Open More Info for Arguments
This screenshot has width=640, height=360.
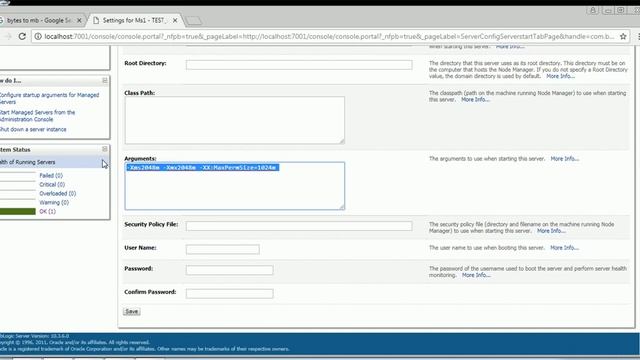point(564,159)
